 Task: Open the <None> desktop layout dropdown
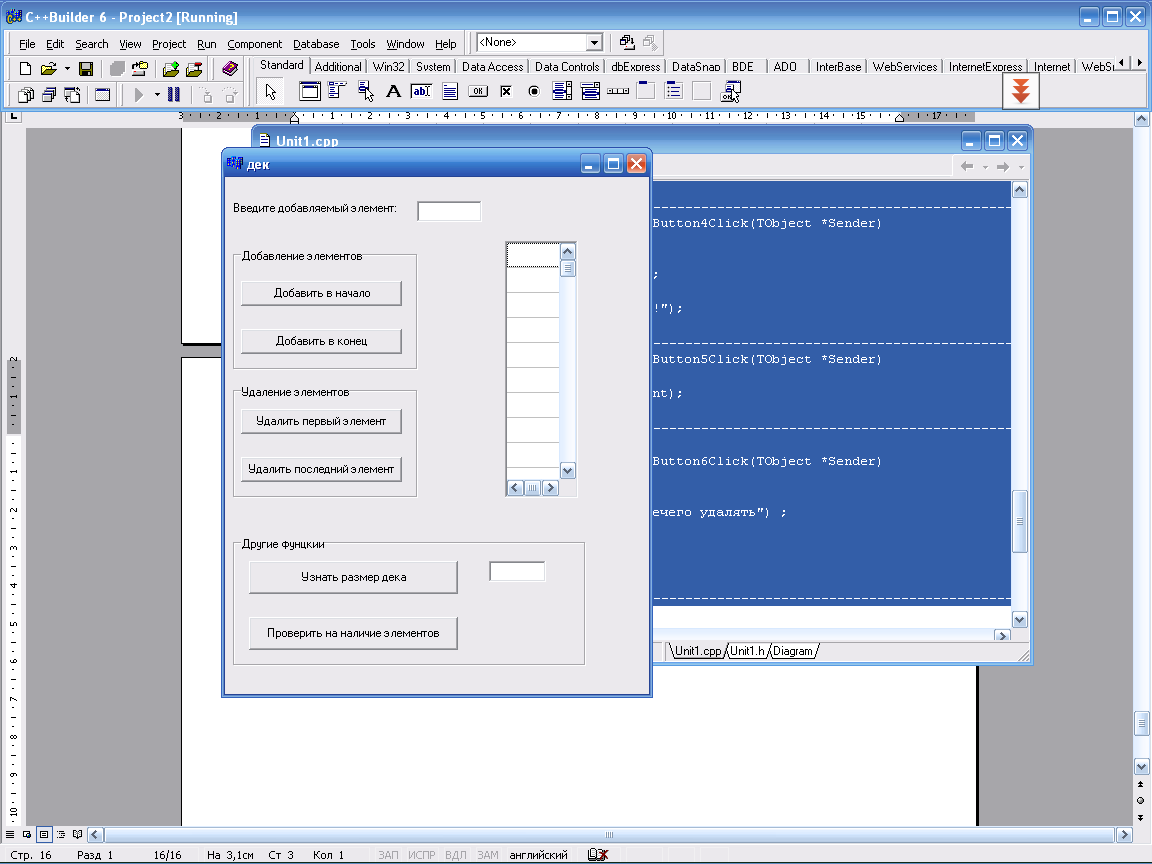click(x=594, y=43)
